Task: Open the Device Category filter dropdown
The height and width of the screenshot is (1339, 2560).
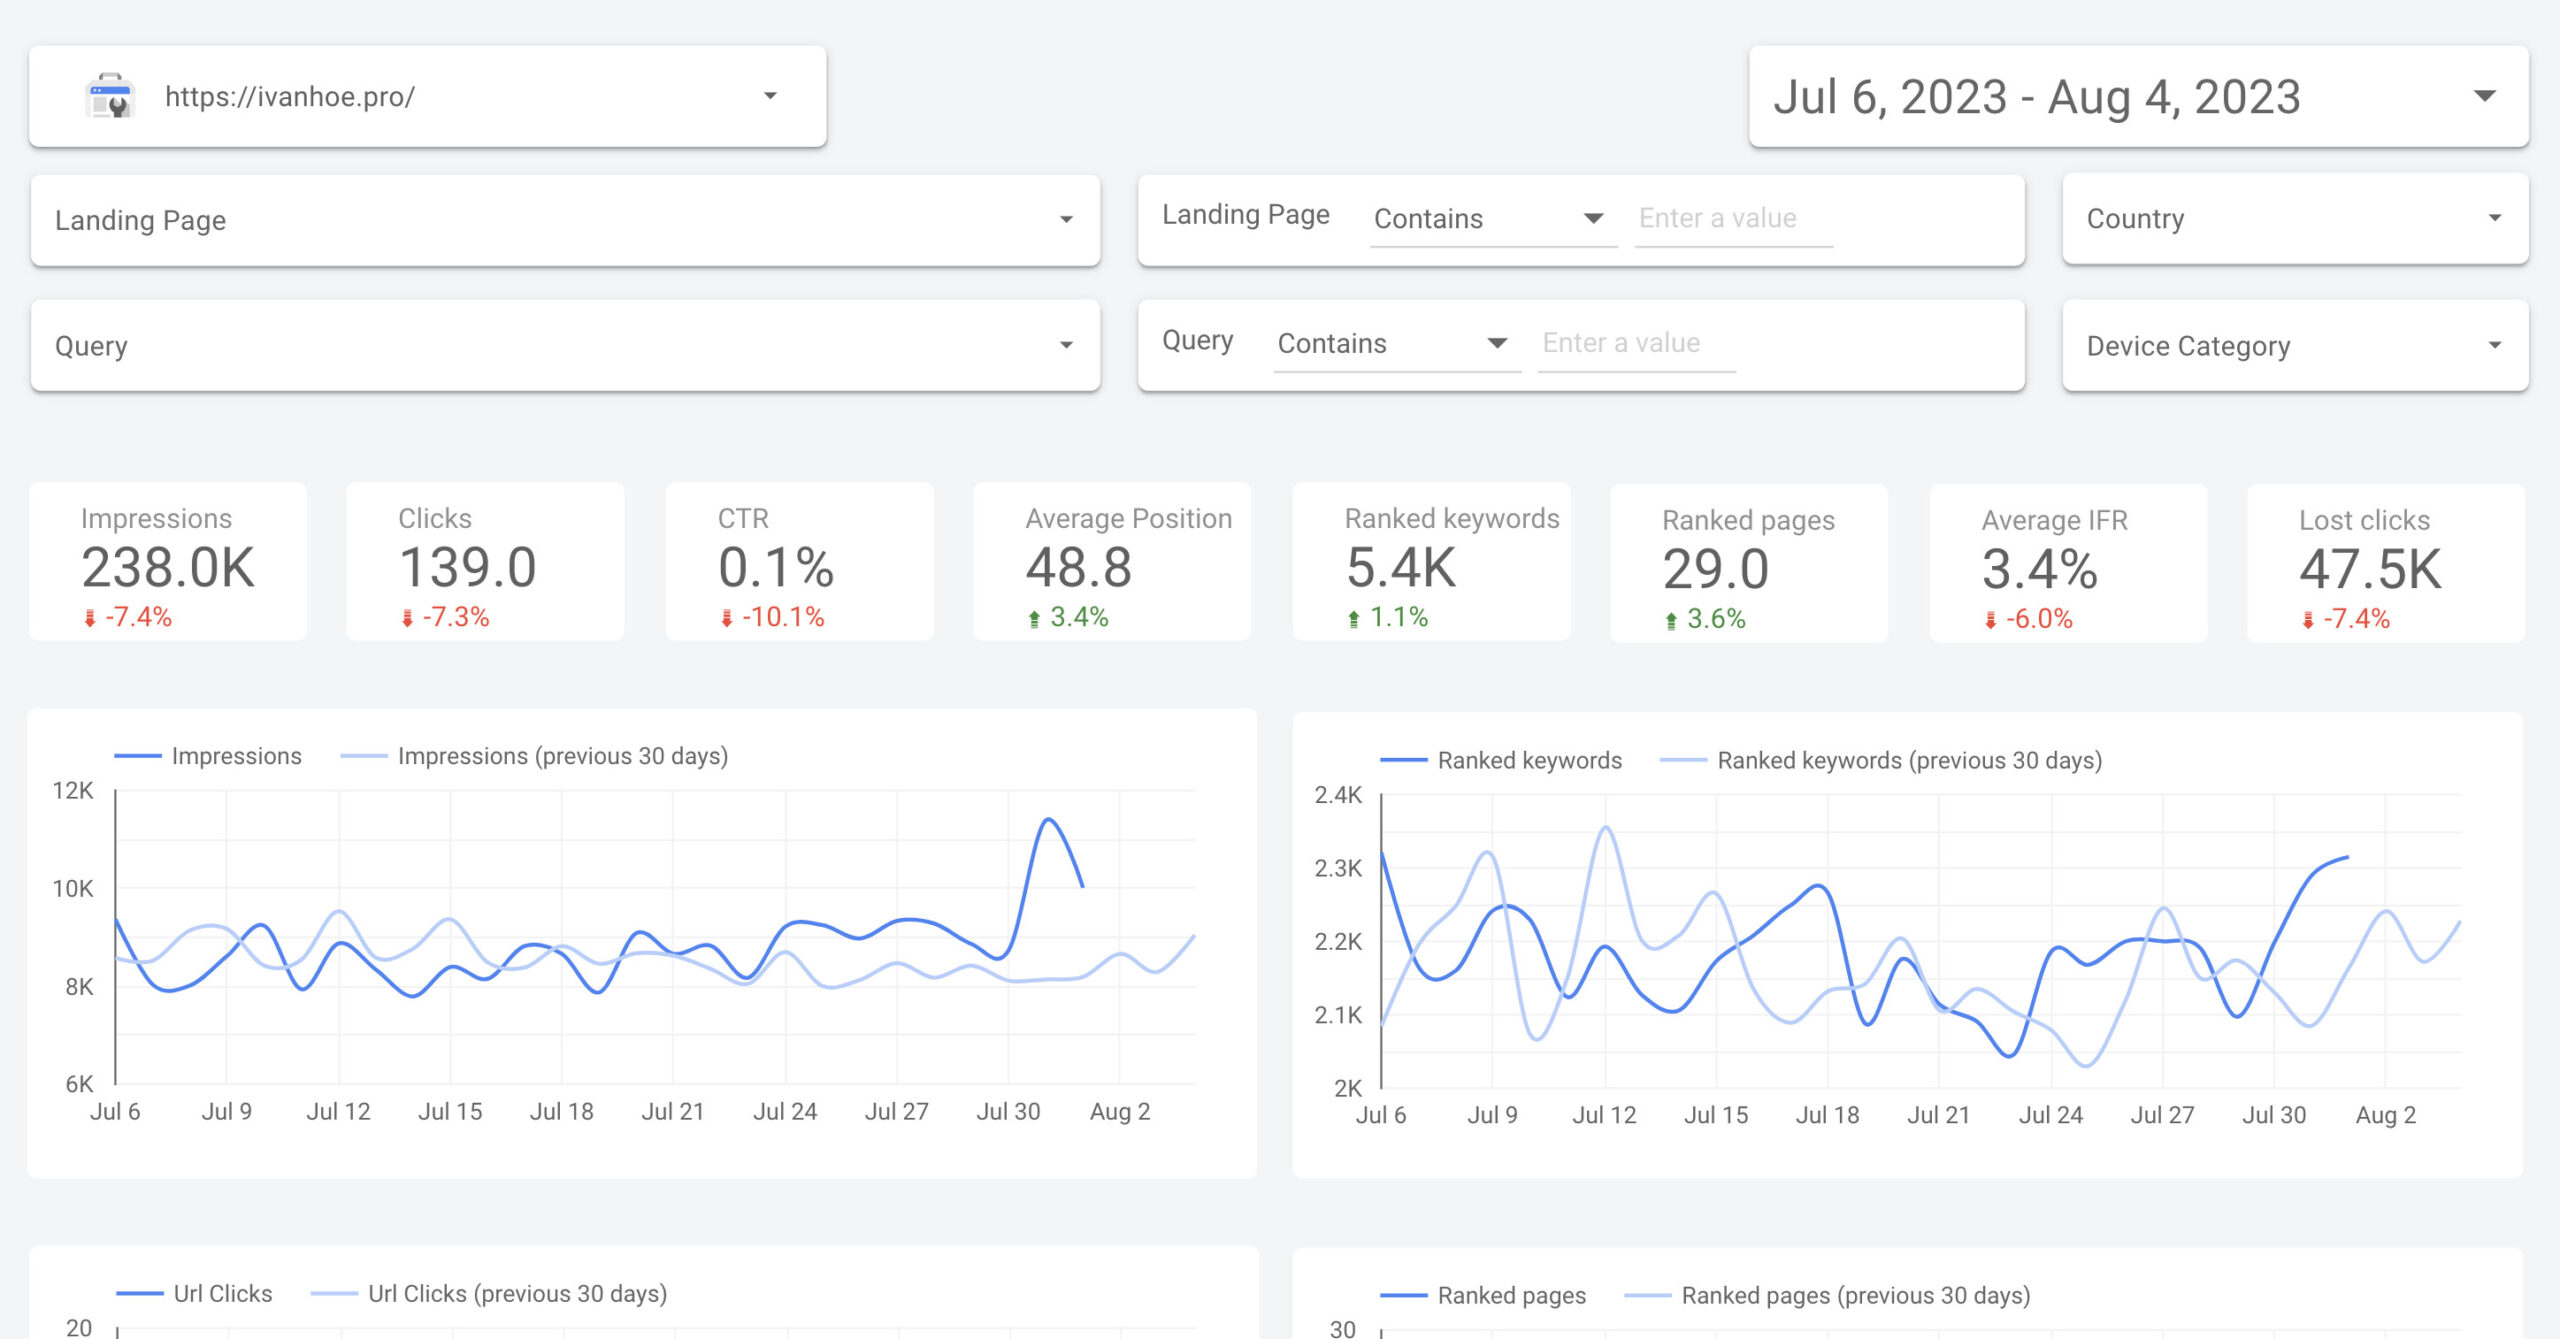Action: pos(2494,345)
